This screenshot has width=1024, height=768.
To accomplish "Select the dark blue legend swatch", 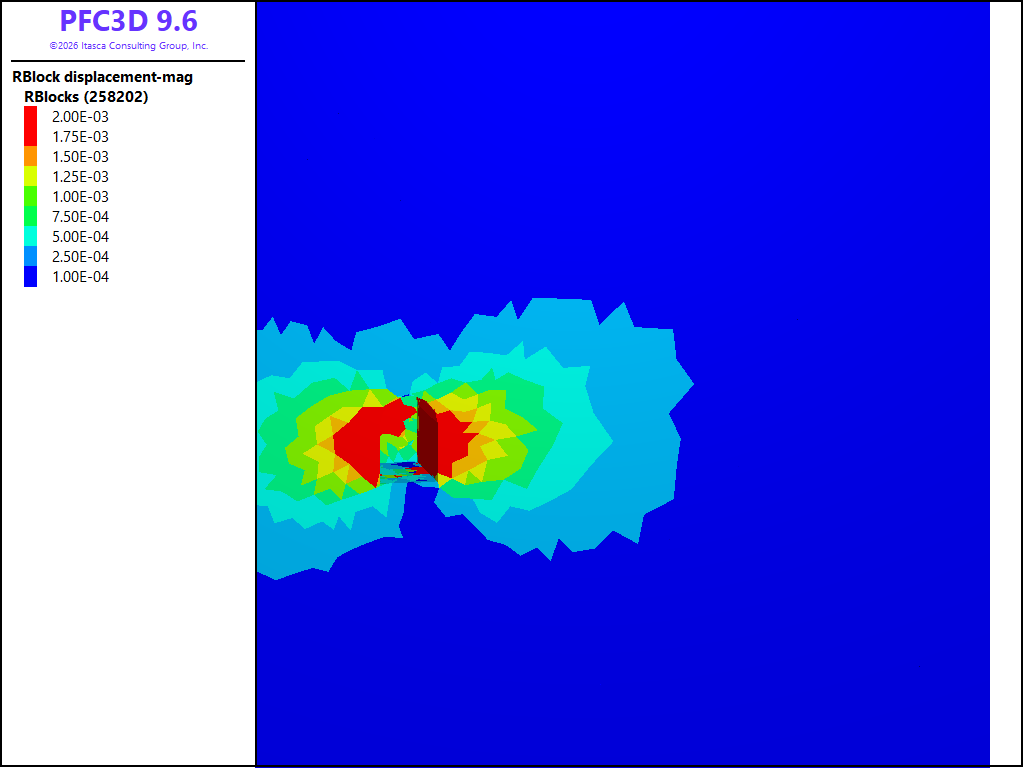I will point(30,277).
